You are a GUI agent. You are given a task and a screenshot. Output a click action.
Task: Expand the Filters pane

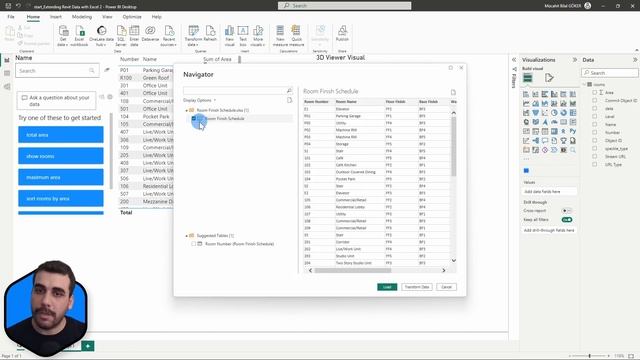(x=514, y=60)
